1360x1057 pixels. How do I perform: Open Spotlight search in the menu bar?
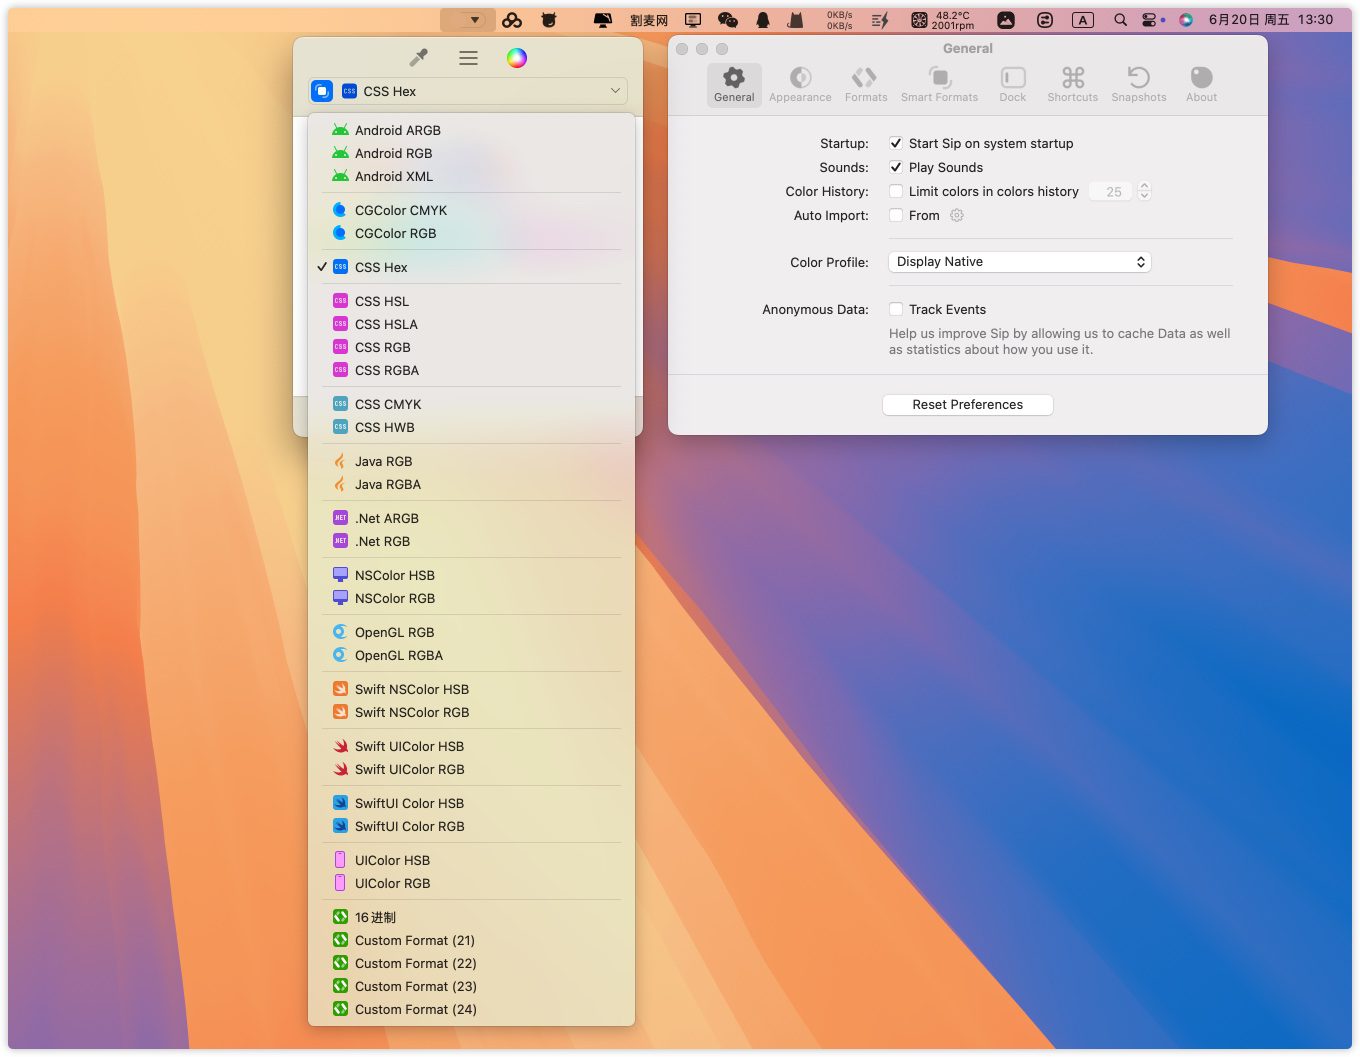pos(1120,19)
